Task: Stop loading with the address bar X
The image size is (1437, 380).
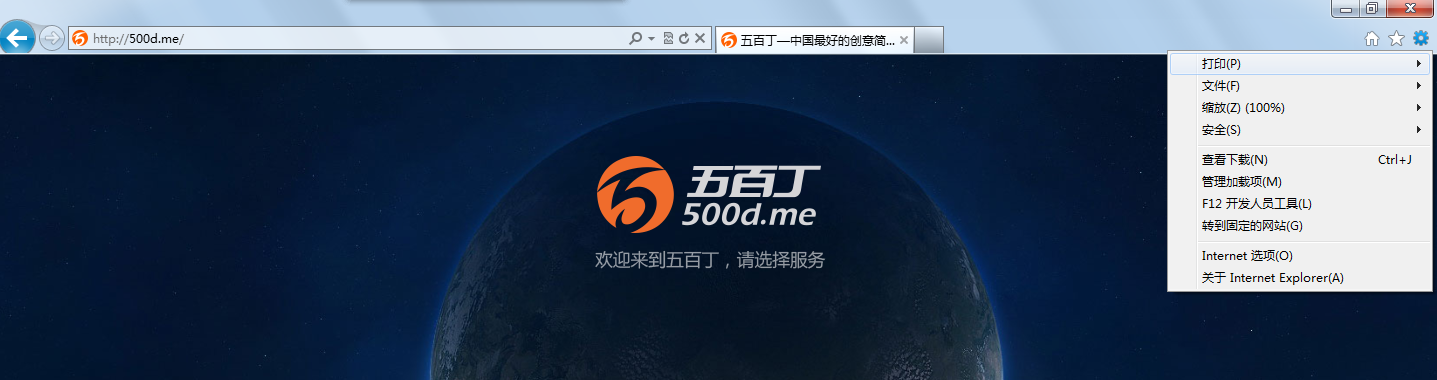Action: pos(700,39)
